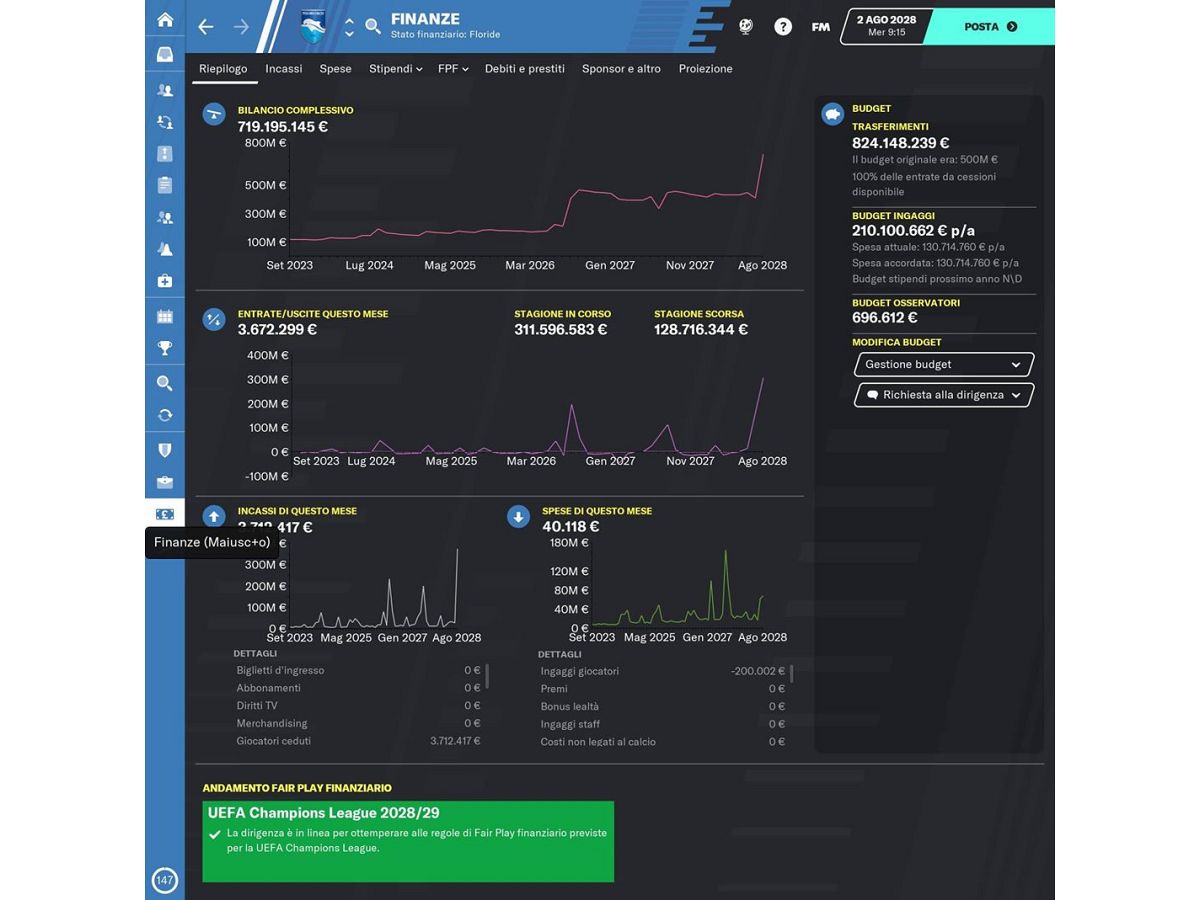This screenshot has width=1200, height=900.
Task: Expand the FPF tab dropdown
Action: [x=453, y=69]
